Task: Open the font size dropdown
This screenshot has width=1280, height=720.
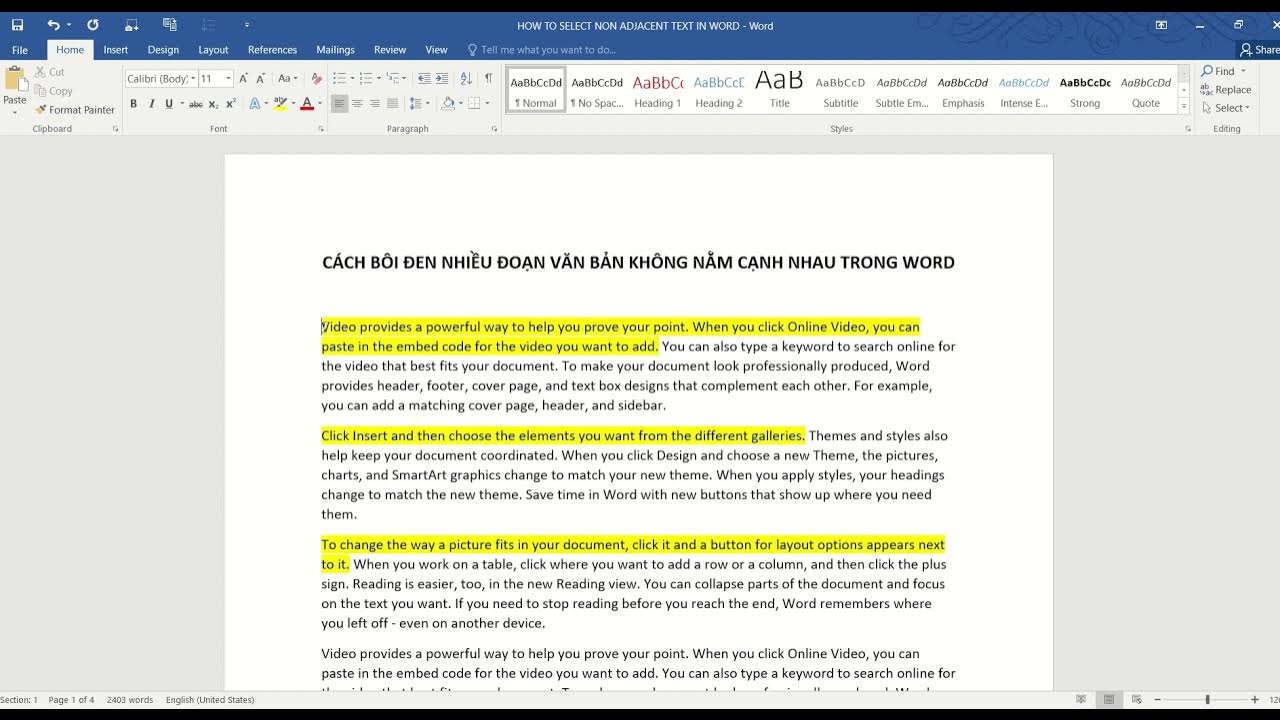Action: click(x=228, y=78)
